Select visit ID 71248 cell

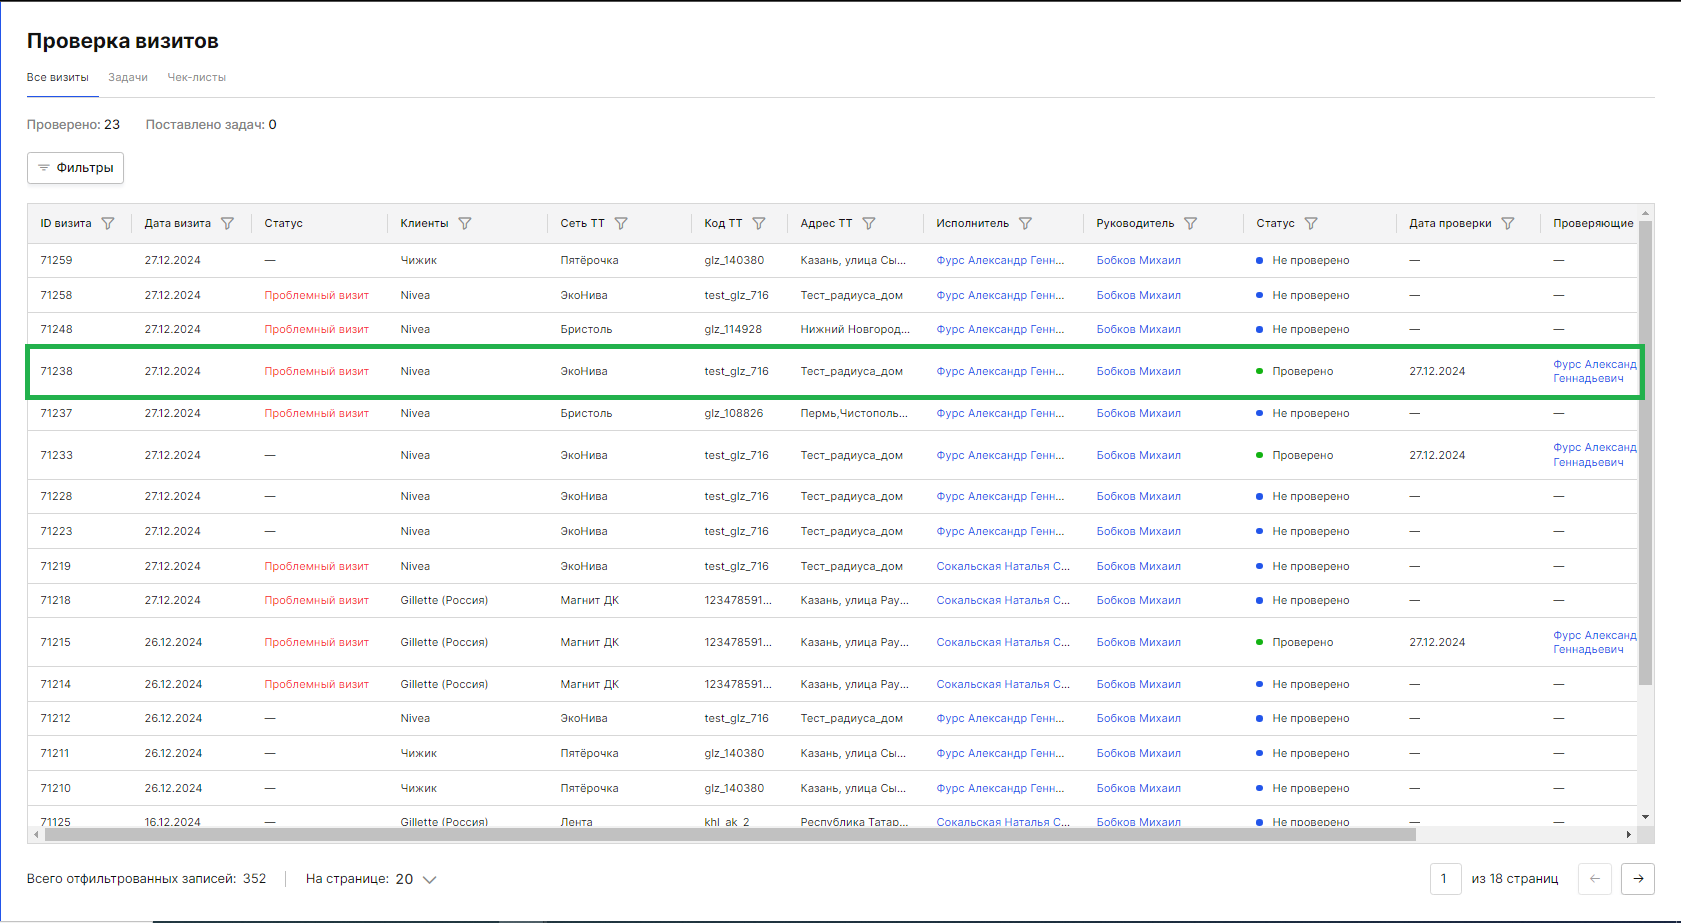coord(56,329)
